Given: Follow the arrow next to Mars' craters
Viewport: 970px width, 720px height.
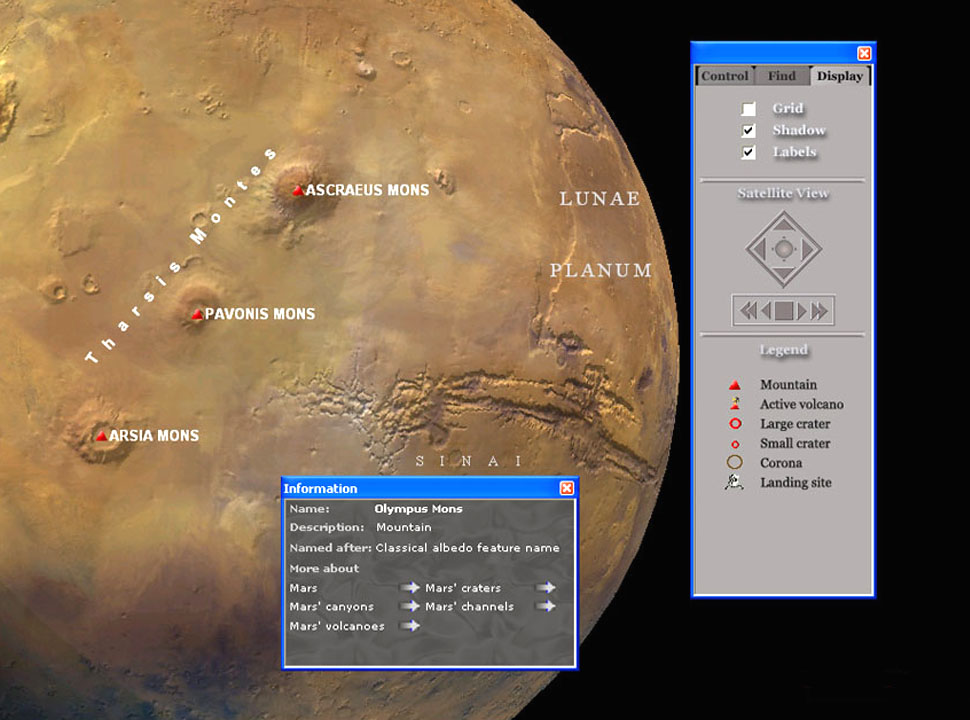Looking at the screenshot, I should (546, 588).
